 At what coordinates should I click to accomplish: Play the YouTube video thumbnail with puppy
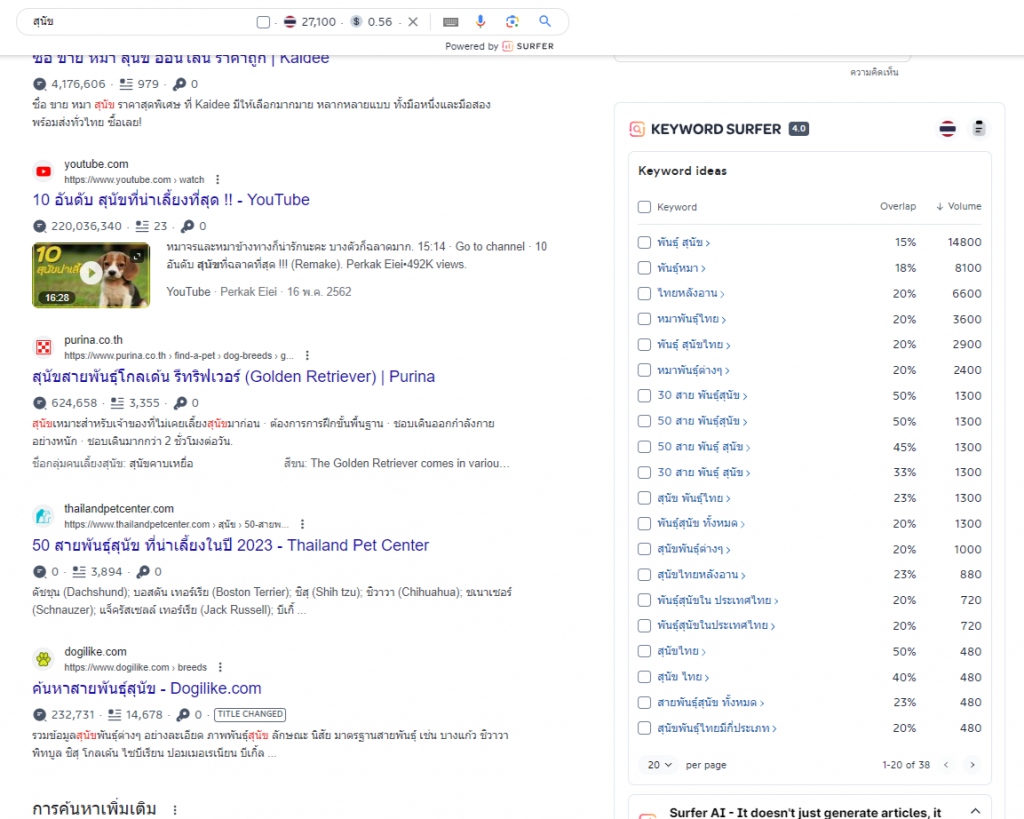click(x=91, y=275)
